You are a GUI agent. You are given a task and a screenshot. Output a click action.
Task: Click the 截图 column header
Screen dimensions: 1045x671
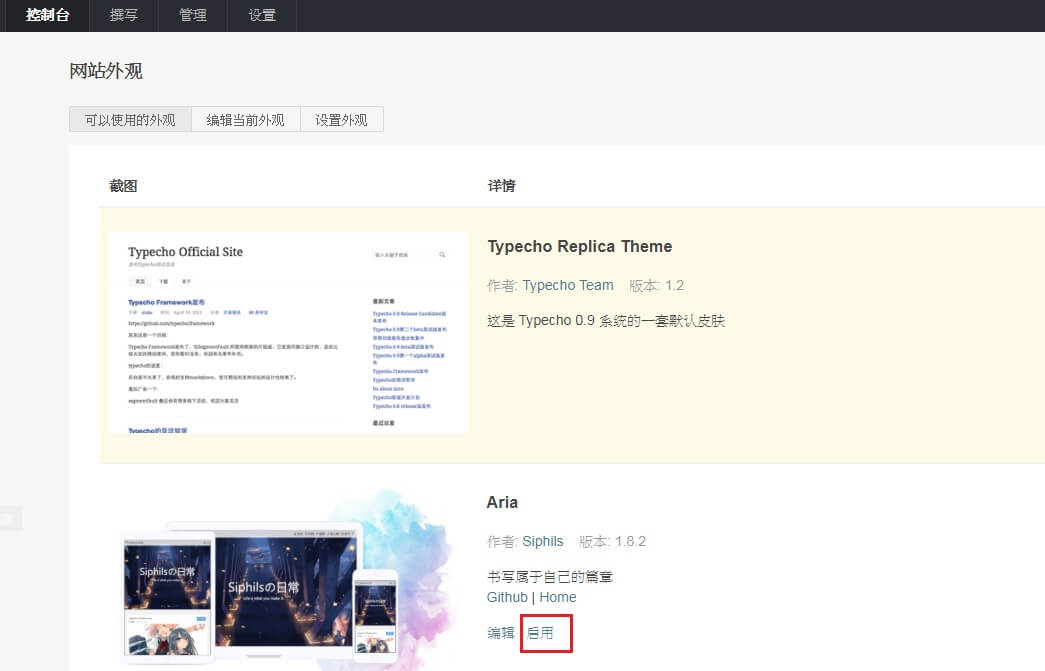tap(123, 186)
